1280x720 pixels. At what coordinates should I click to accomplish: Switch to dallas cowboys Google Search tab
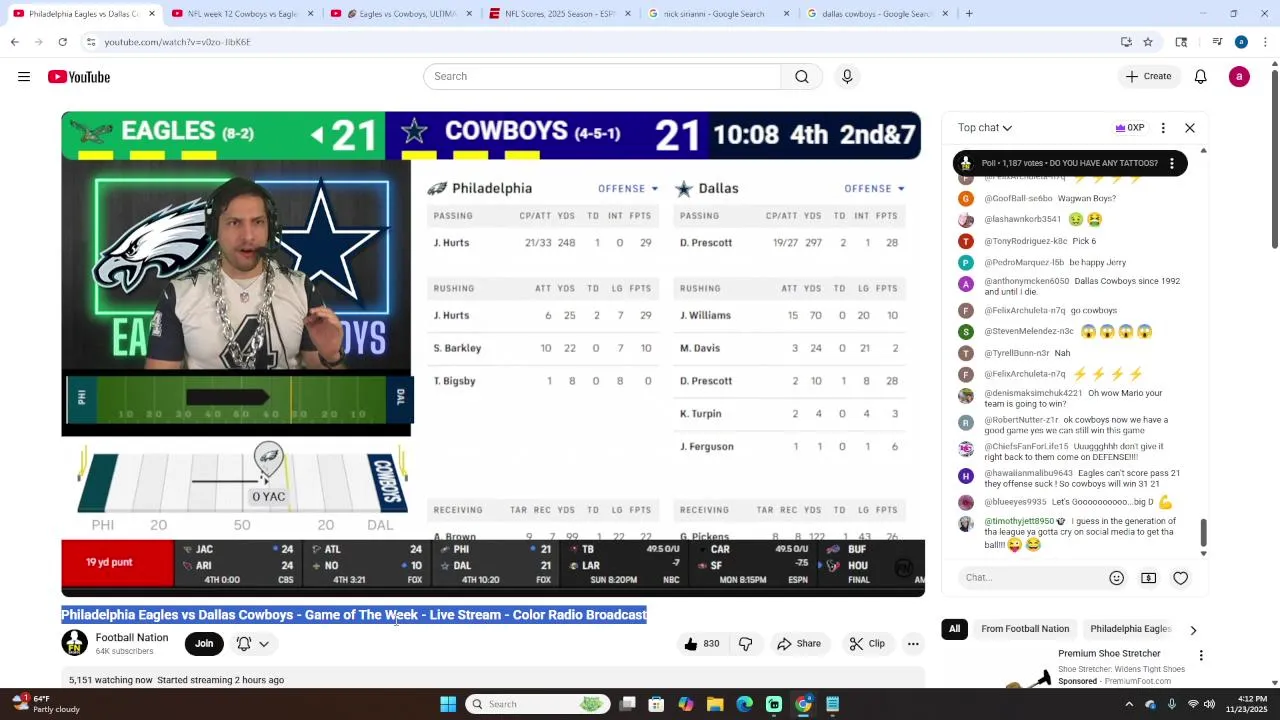tap(877, 14)
